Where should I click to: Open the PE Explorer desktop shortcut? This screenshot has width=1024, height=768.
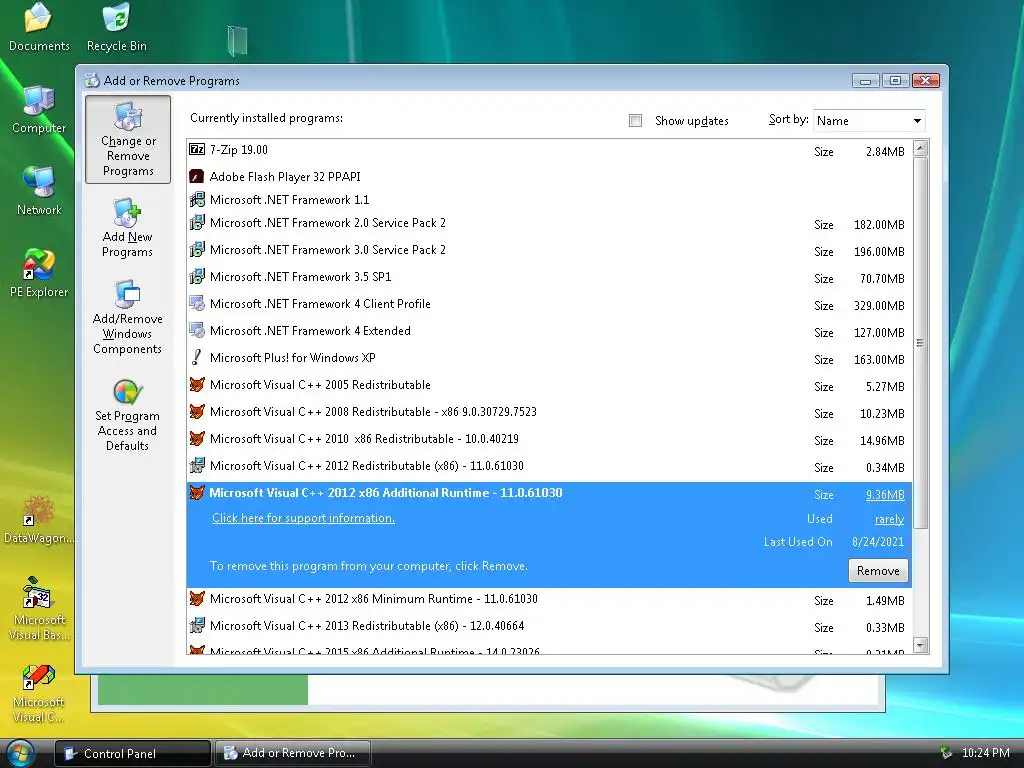pyautogui.click(x=39, y=273)
